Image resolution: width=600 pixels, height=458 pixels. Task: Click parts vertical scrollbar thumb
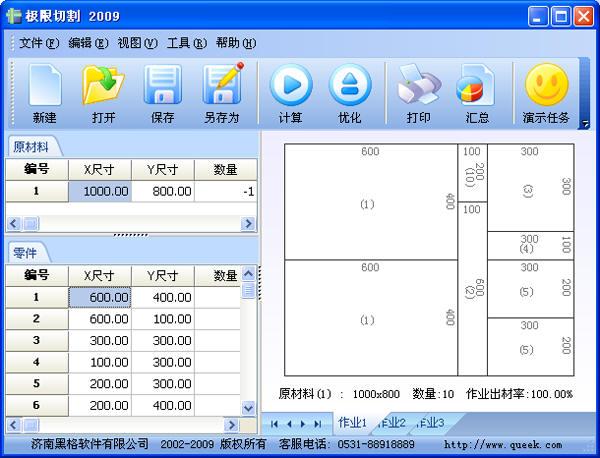(248, 290)
